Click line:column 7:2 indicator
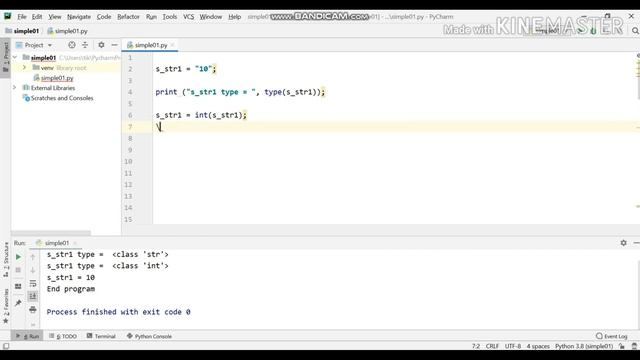Image resolution: width=640 pixels, height=360 pixels. pyautogui.click(x=476, y=346)
